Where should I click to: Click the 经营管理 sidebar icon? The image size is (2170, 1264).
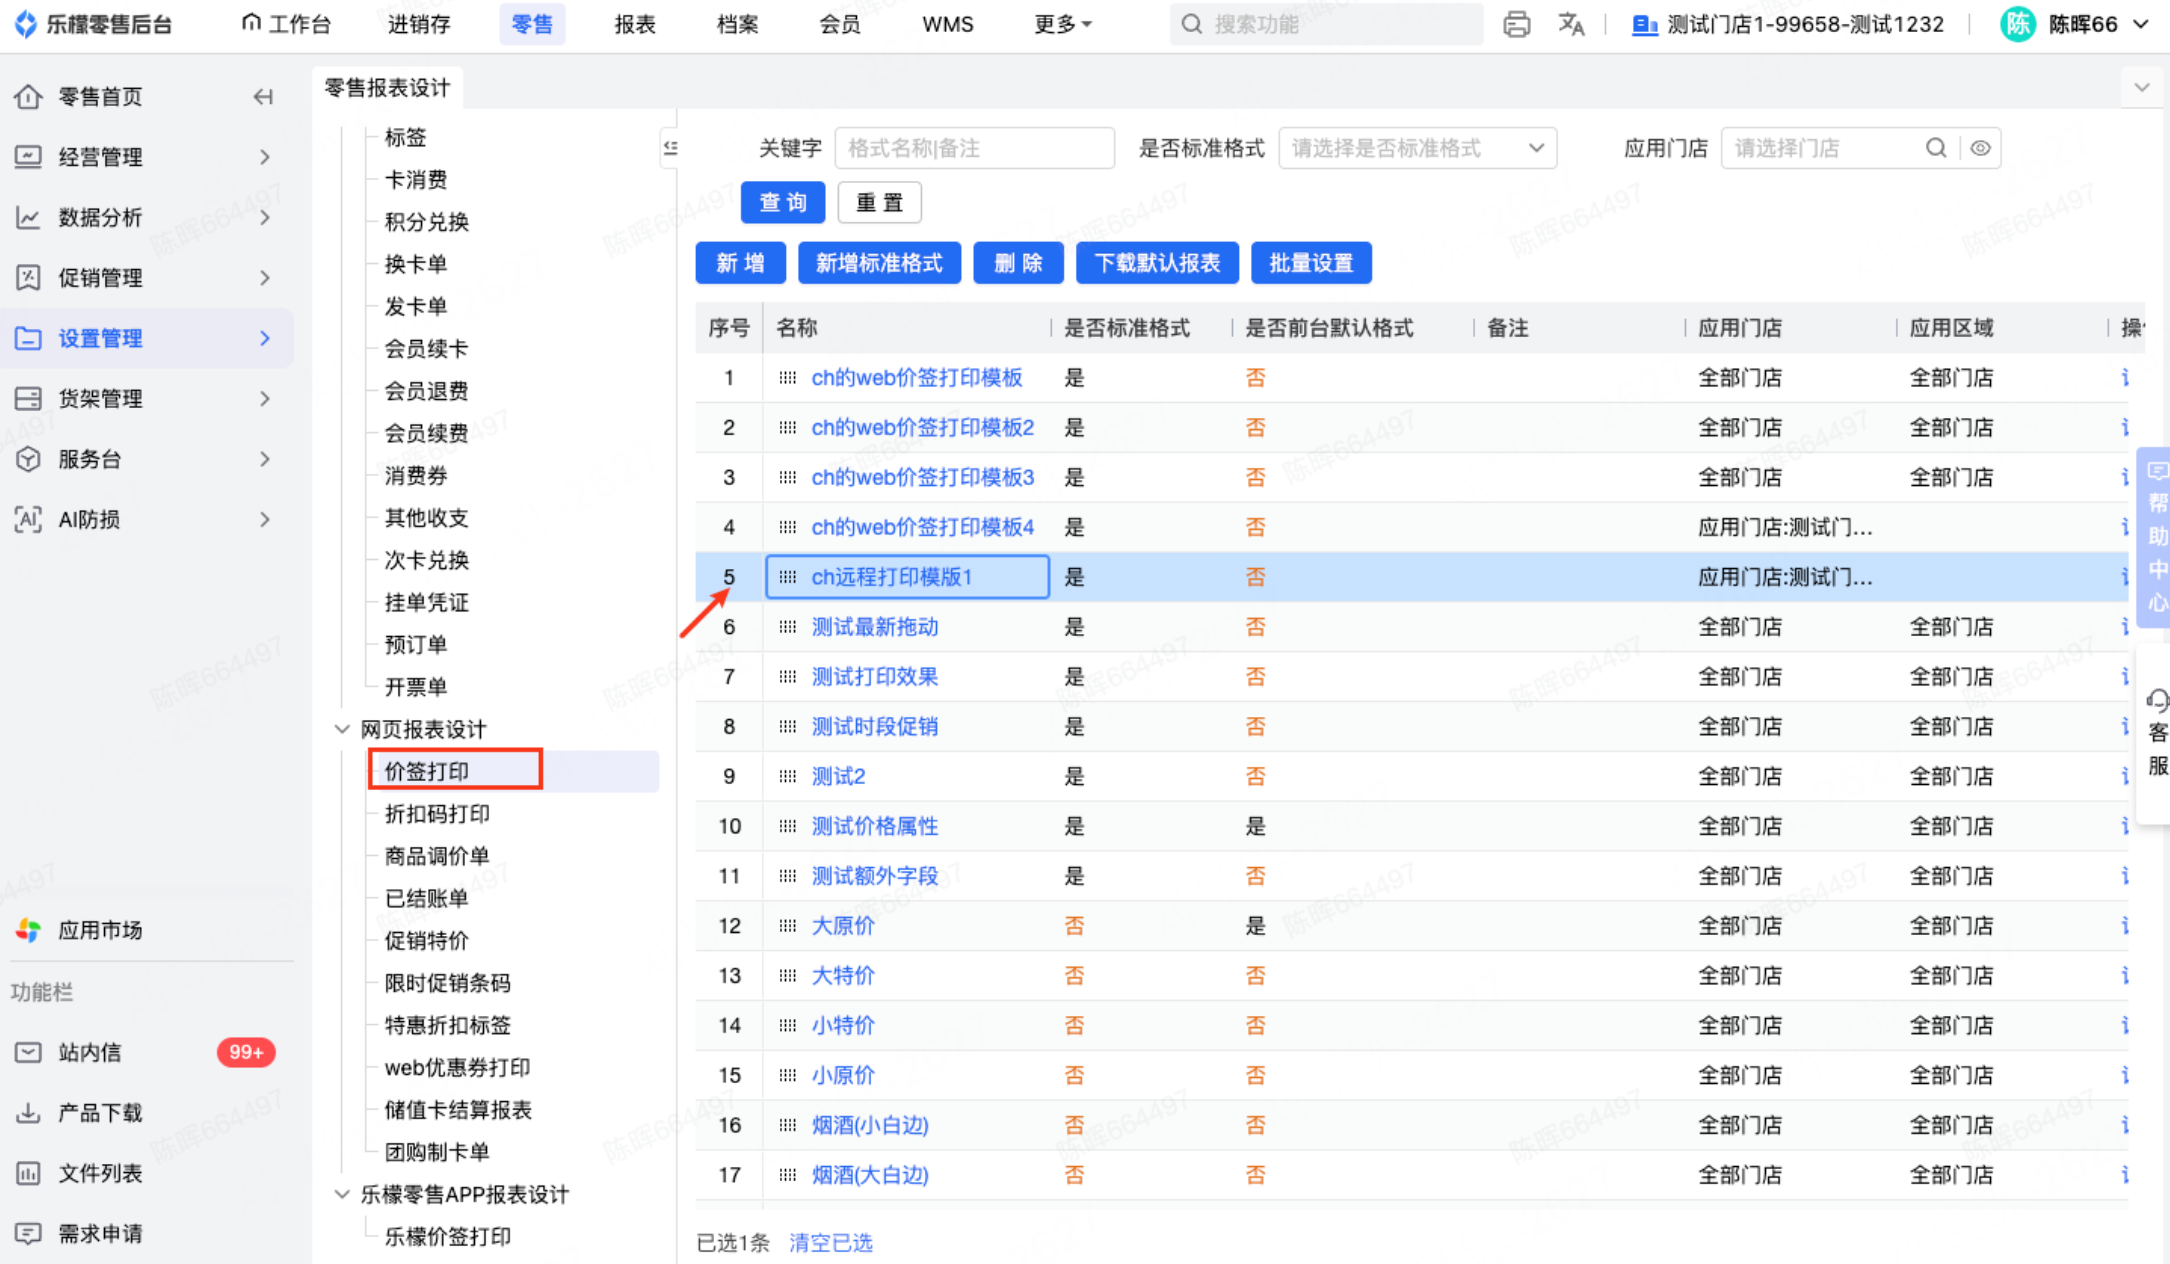[x=28, y=157]
